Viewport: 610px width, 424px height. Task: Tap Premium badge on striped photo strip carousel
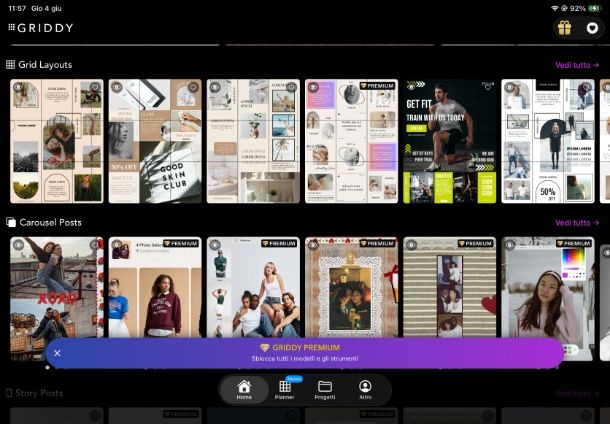(475, 244)
